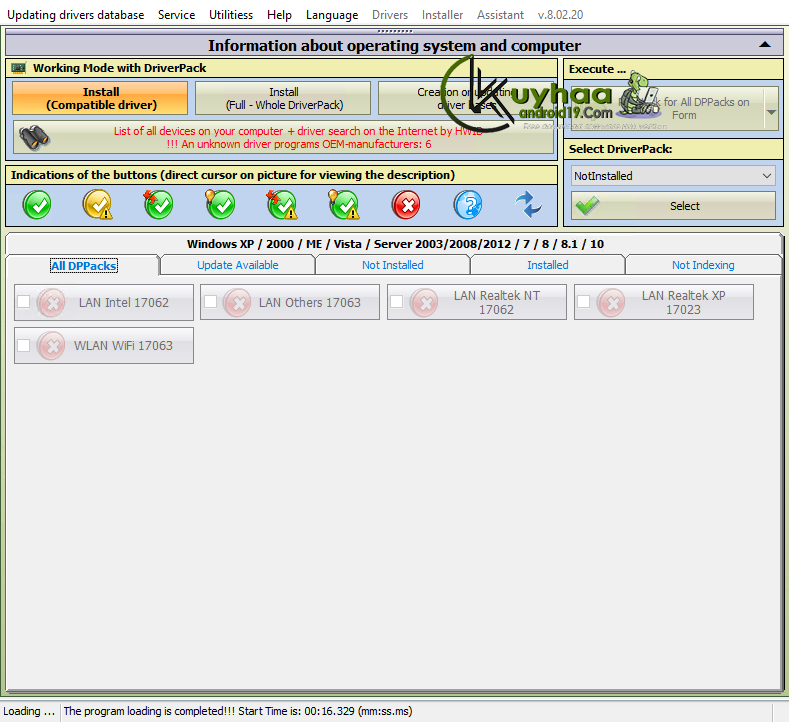Select the LAN Realtek XP 17023 driver pack
This screenshot has height=722, width=789.
664,302
